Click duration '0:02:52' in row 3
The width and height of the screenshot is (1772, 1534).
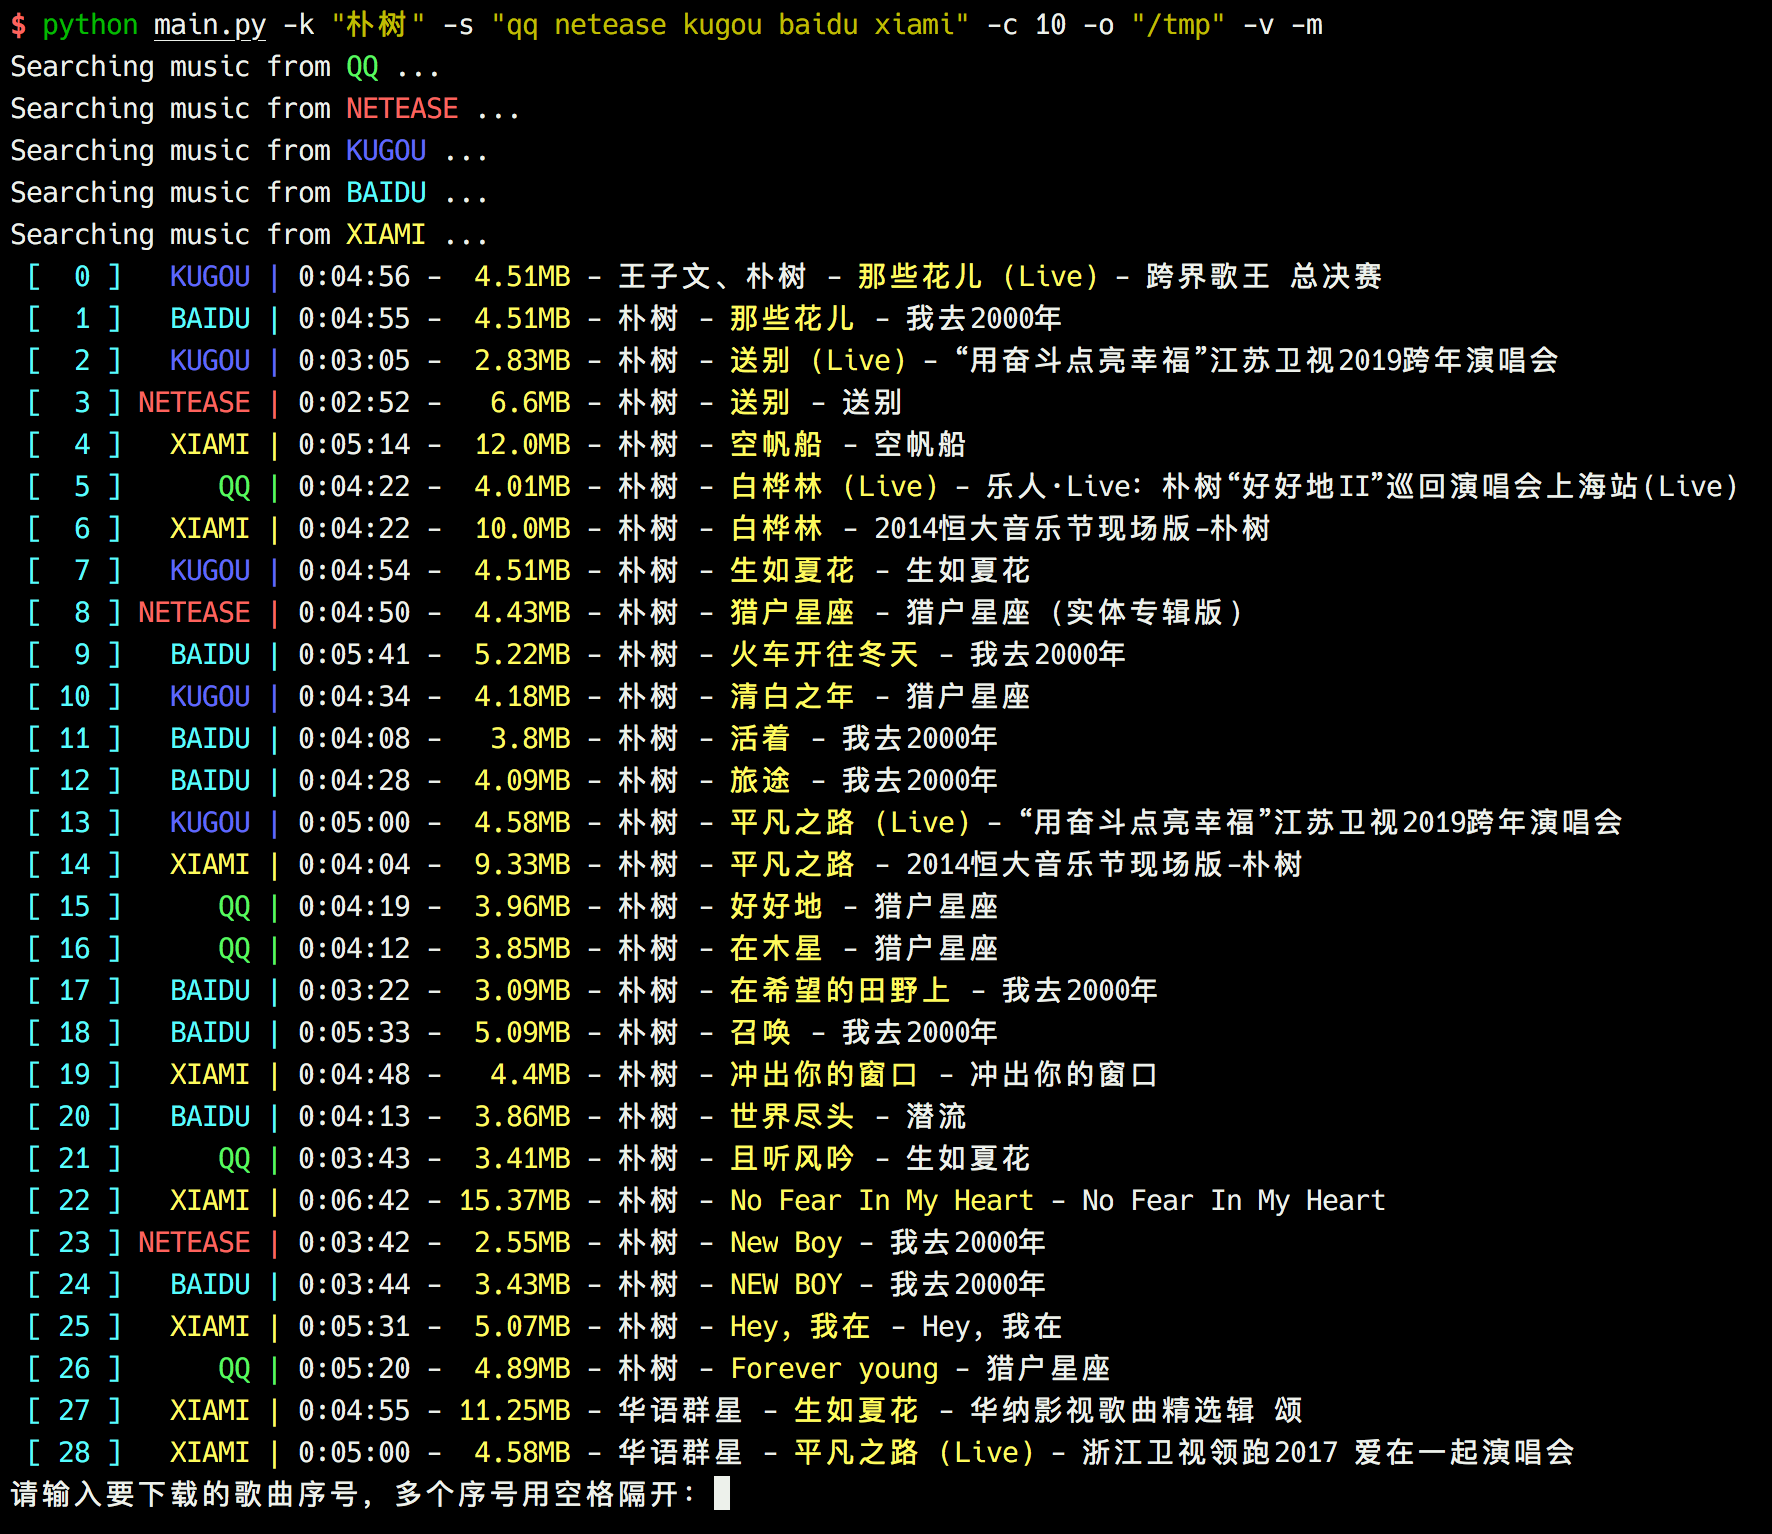354,402
